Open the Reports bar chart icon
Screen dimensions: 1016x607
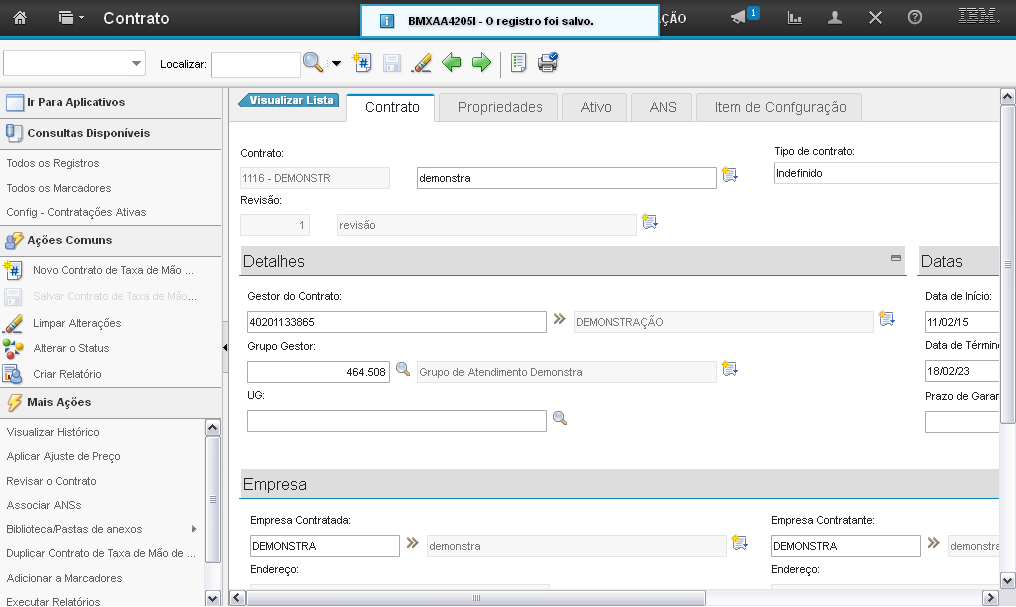795,18
